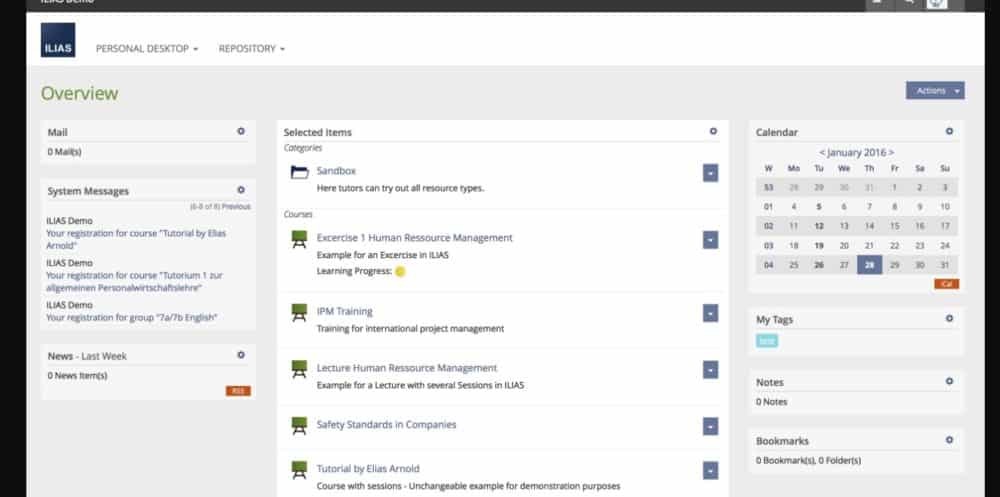Open My Tags gear settings
The image size is (1000, 497).
[x=949, y=319]
